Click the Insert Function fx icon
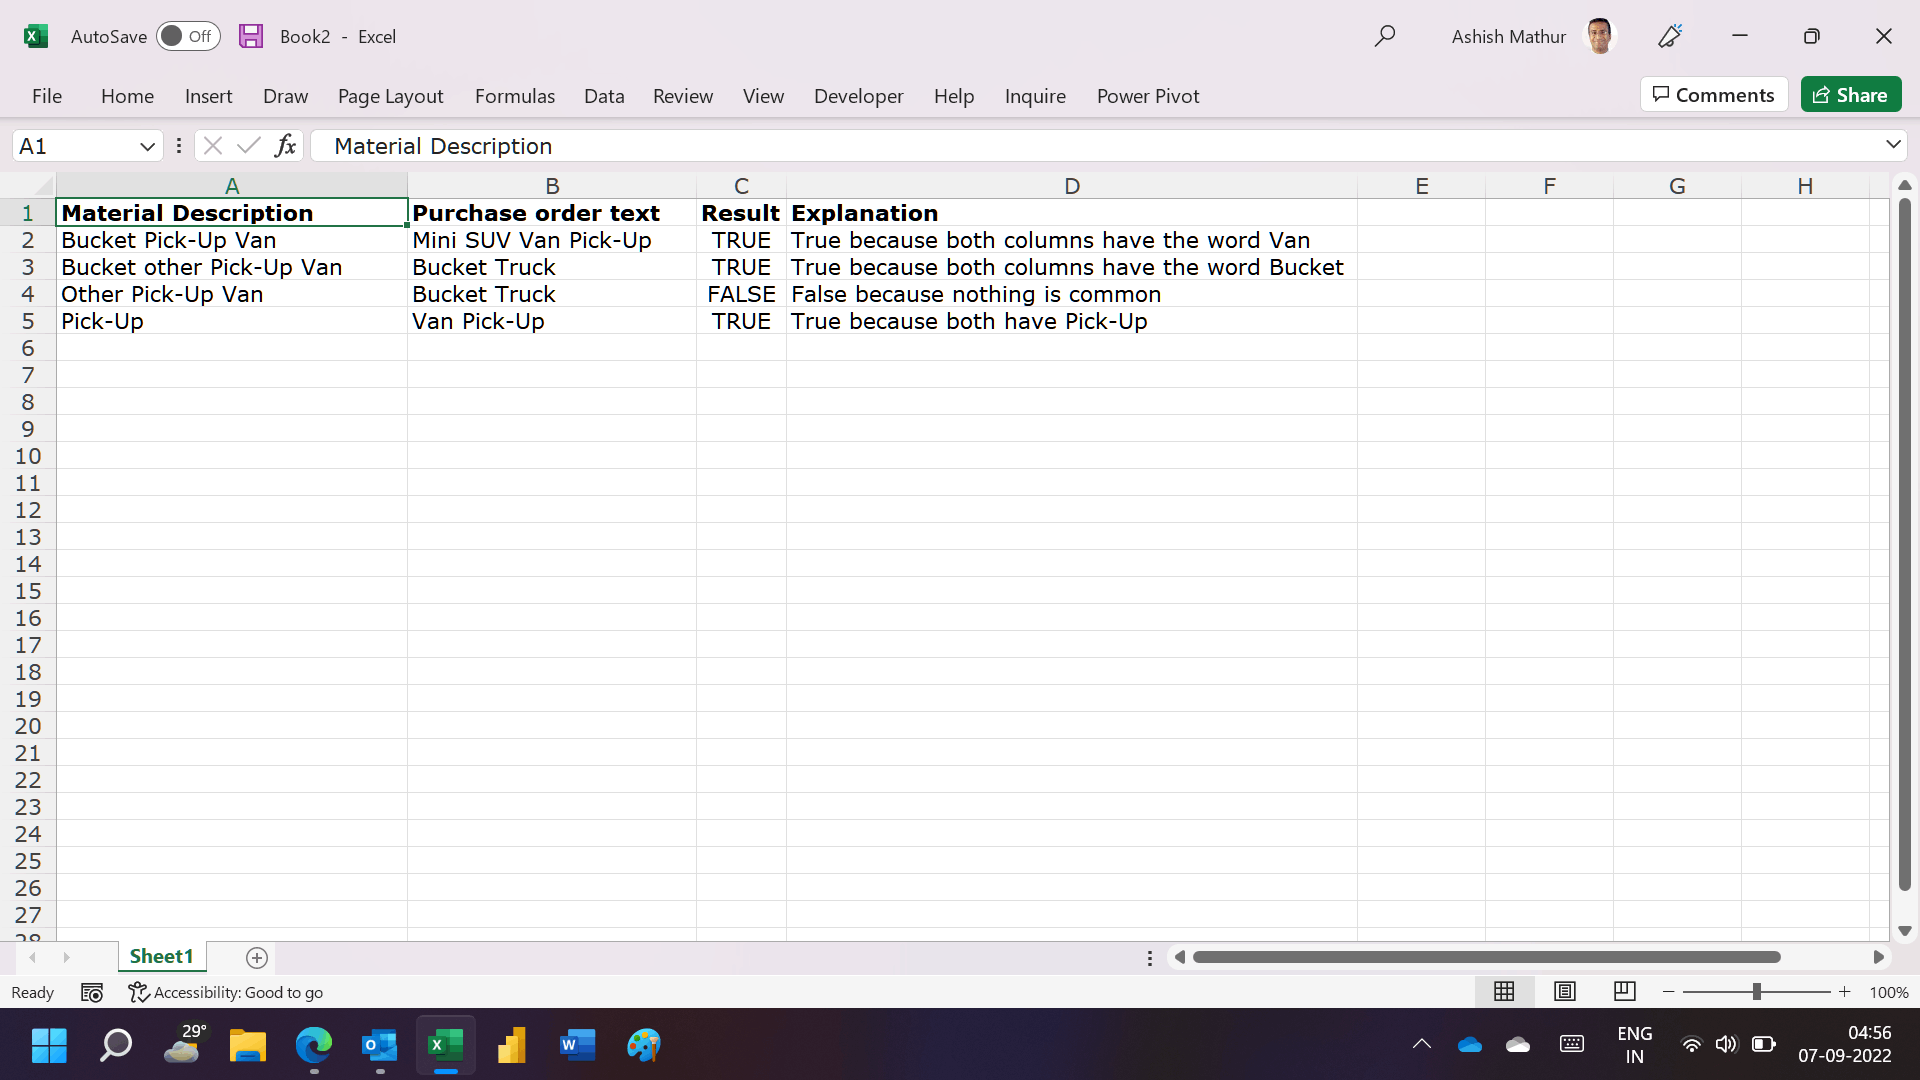 [285, 146]
